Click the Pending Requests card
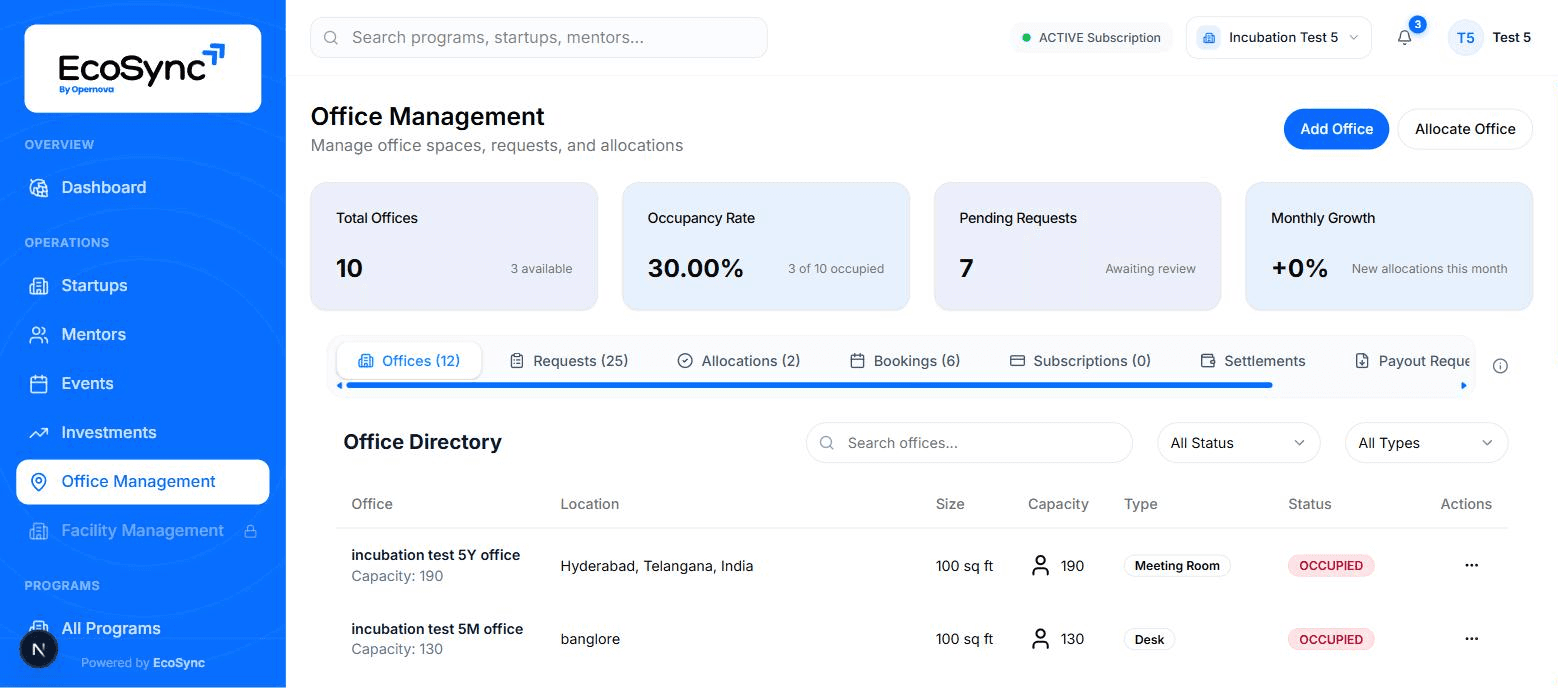 1077,246
